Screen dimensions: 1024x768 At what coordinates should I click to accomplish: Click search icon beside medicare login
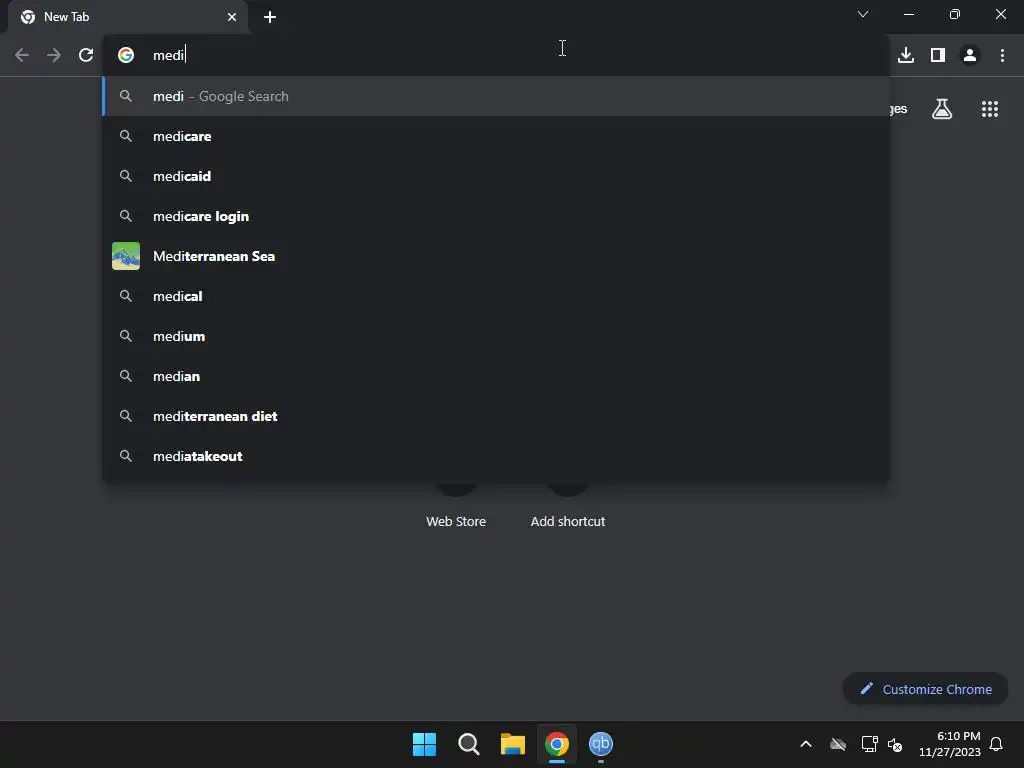[x=126, y=216]
